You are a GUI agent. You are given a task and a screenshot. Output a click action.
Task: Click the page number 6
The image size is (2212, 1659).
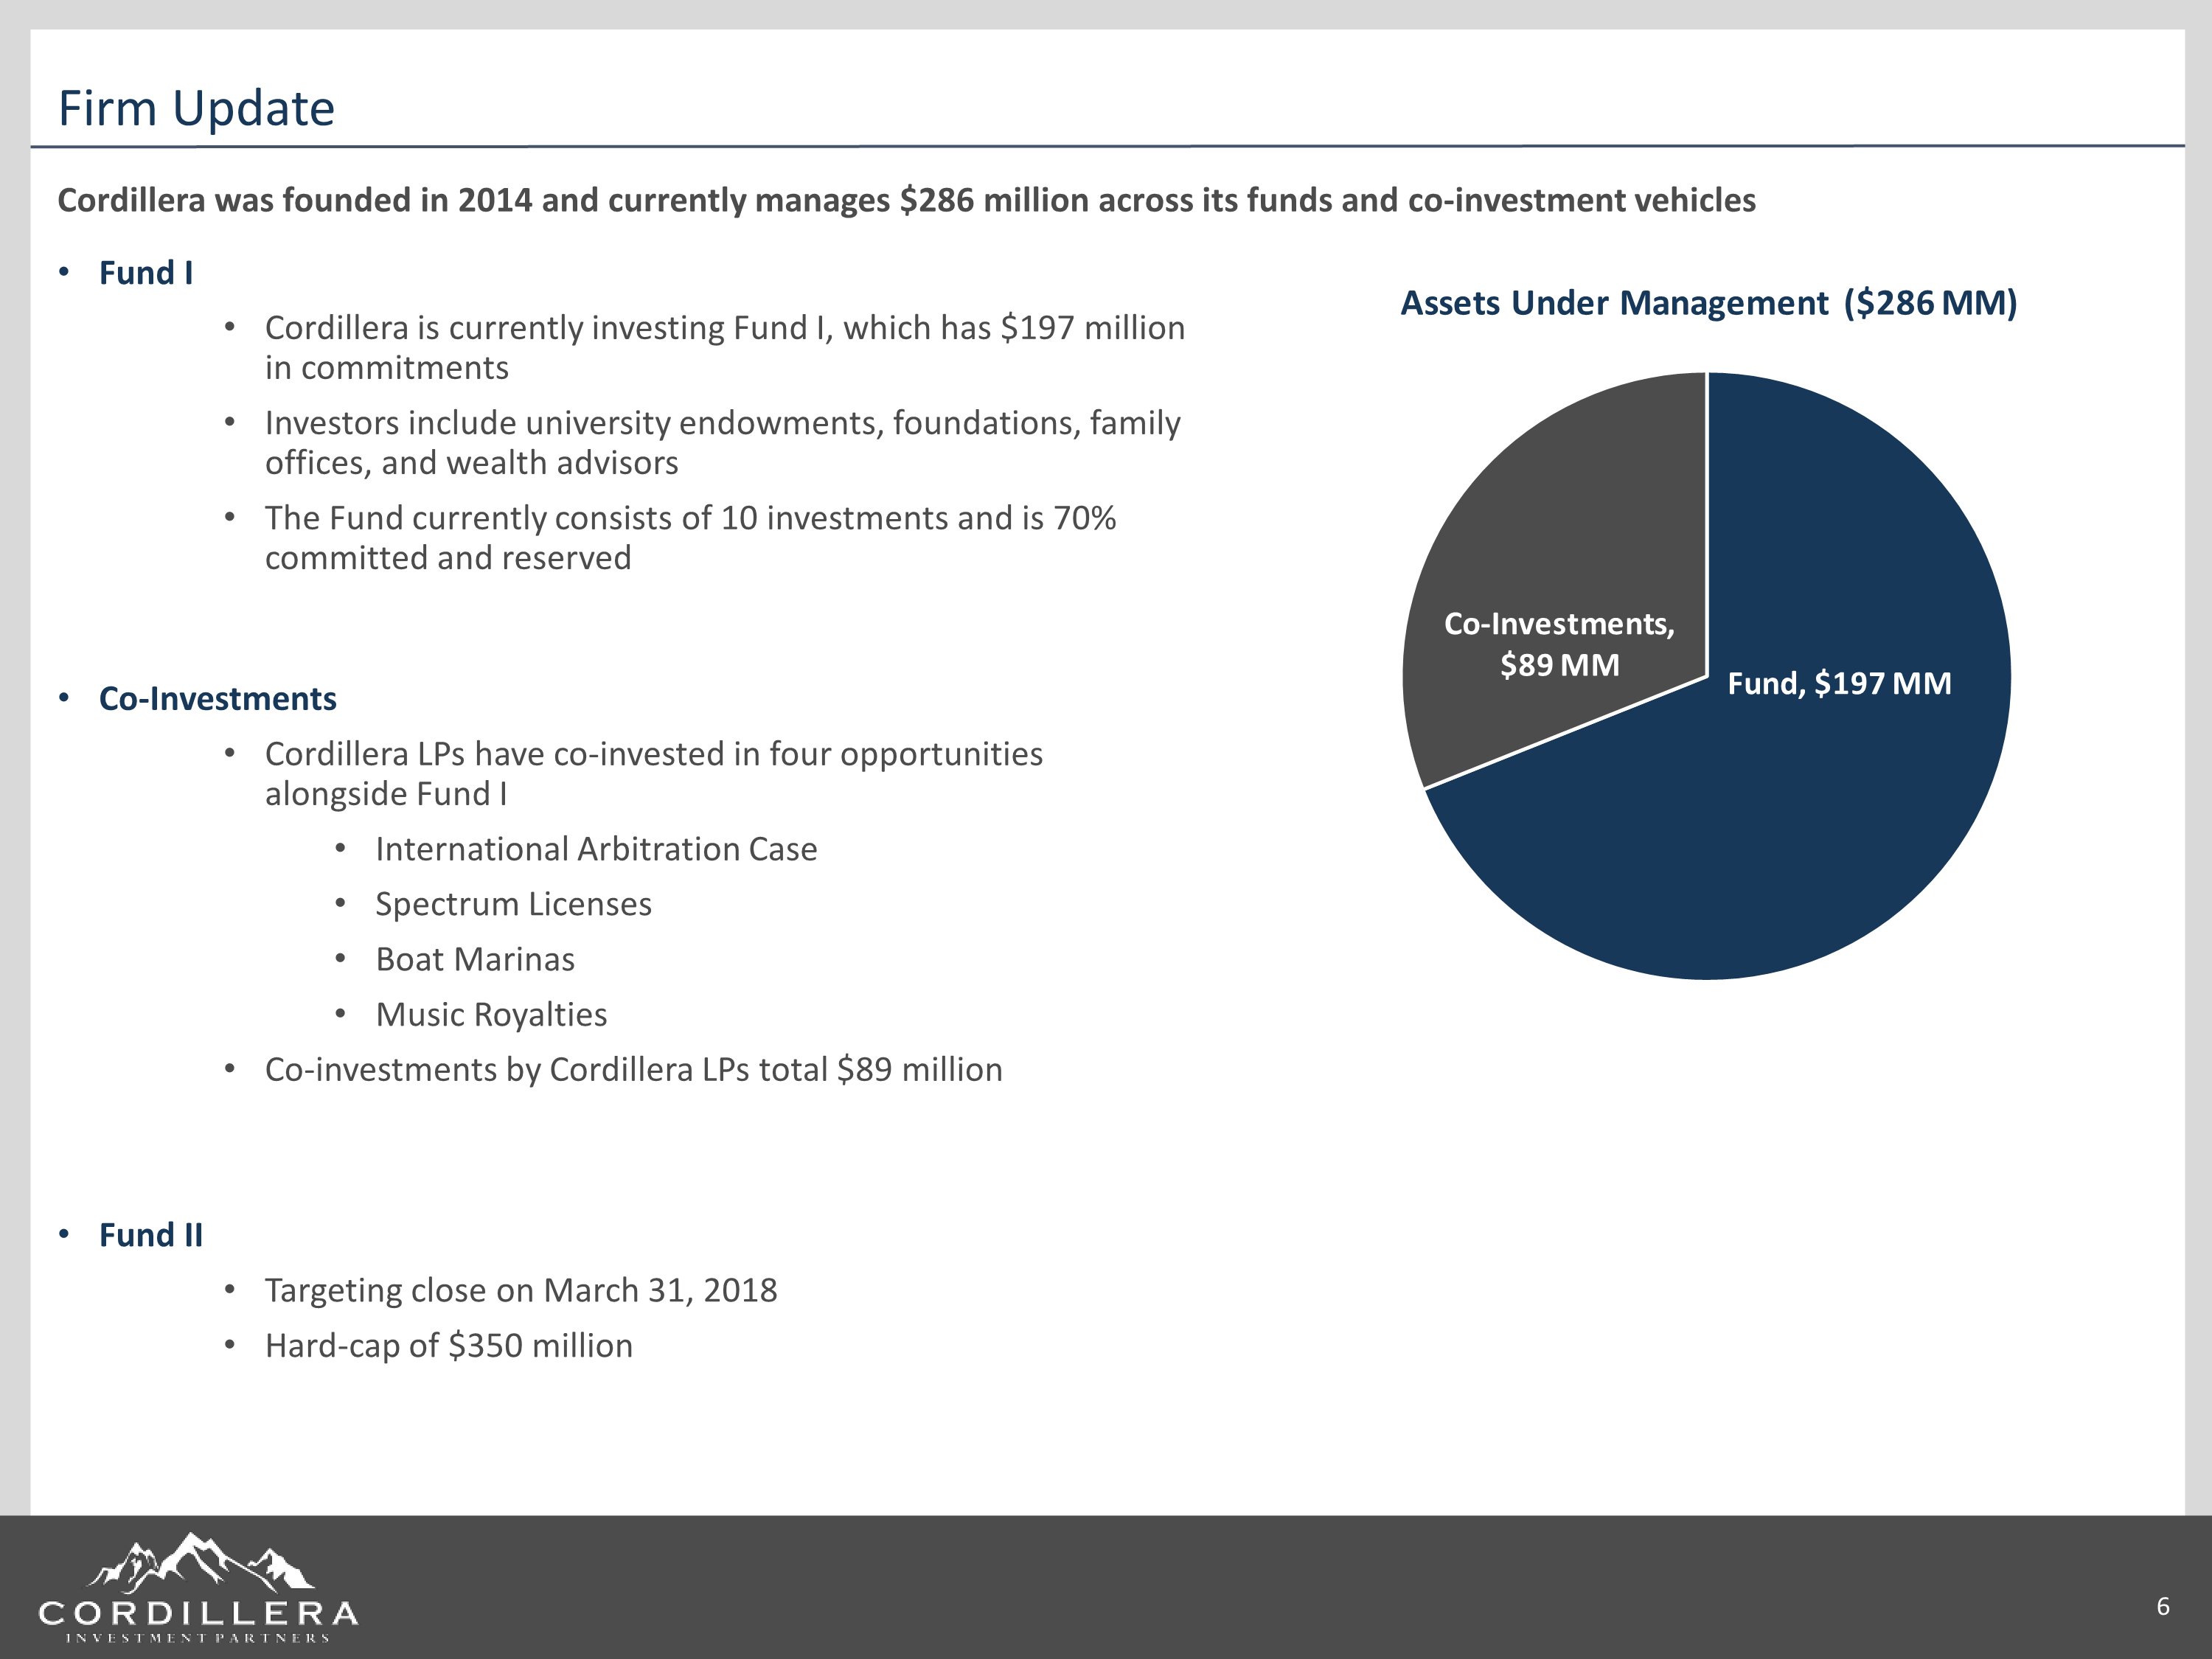click(2162, 1606)
